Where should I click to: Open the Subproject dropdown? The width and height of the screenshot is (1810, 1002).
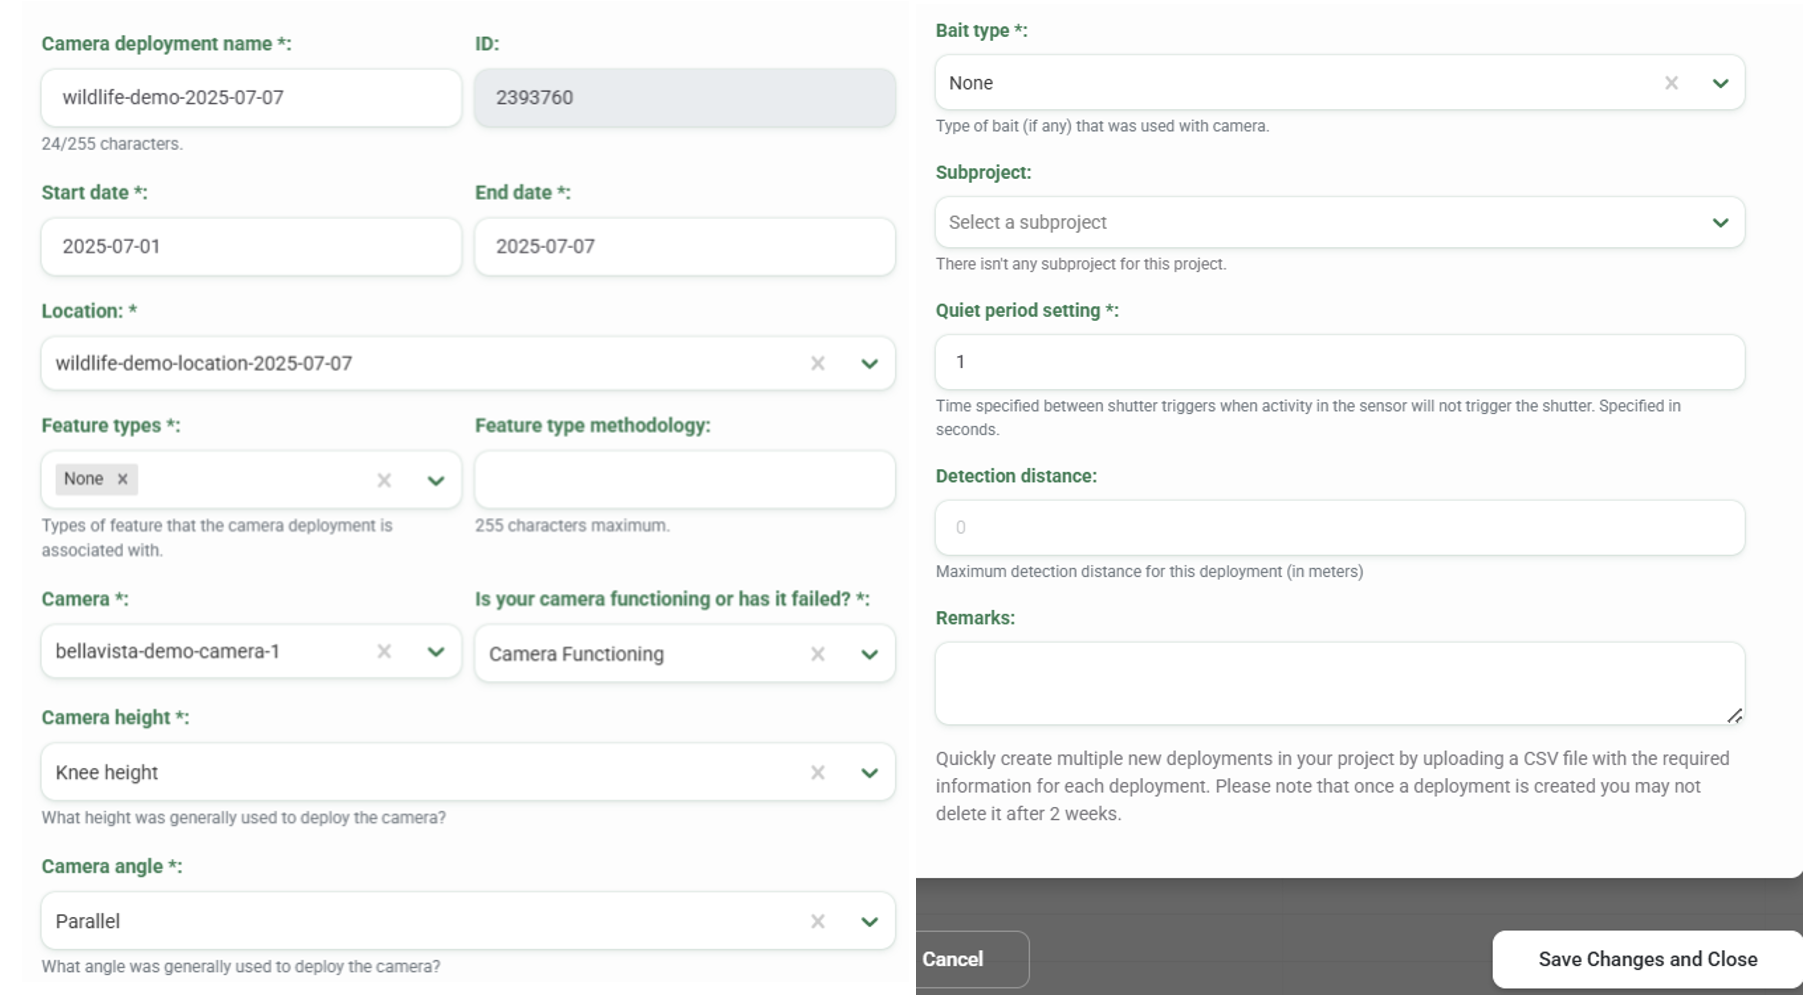[1719, 223]
